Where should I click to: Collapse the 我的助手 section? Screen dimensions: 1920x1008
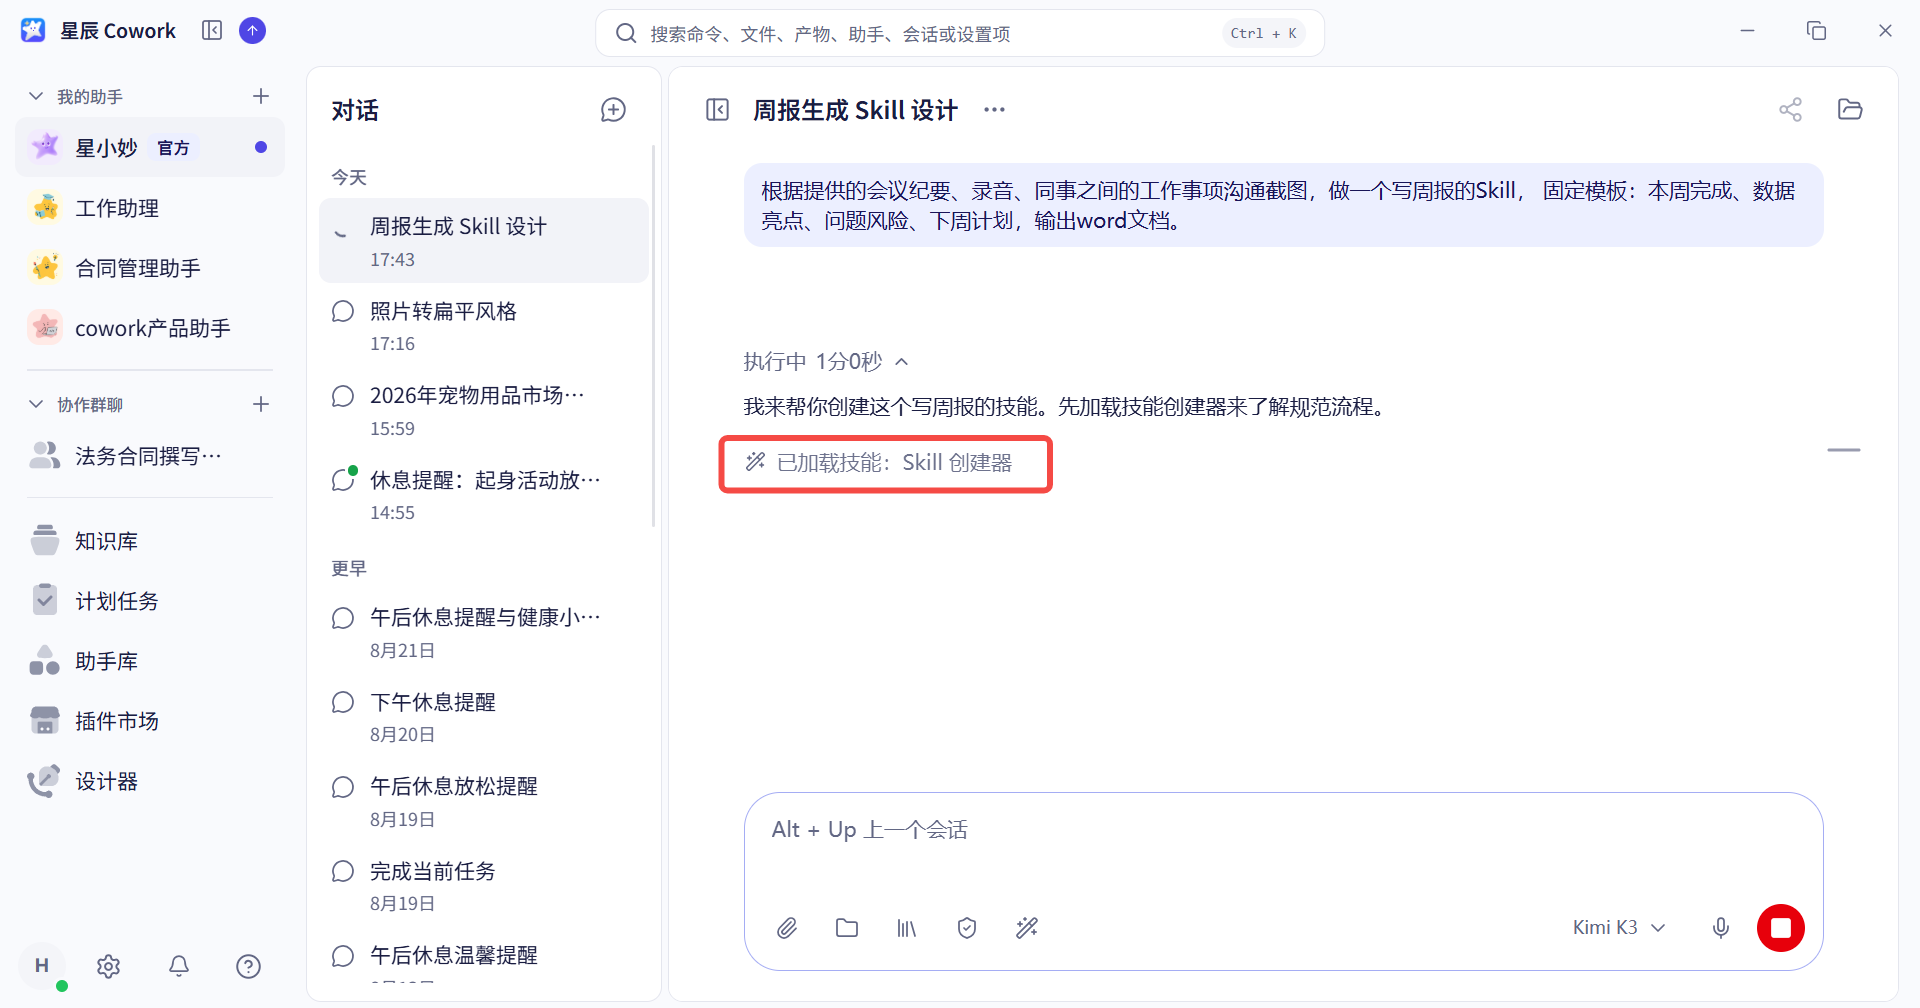(36, 97)
